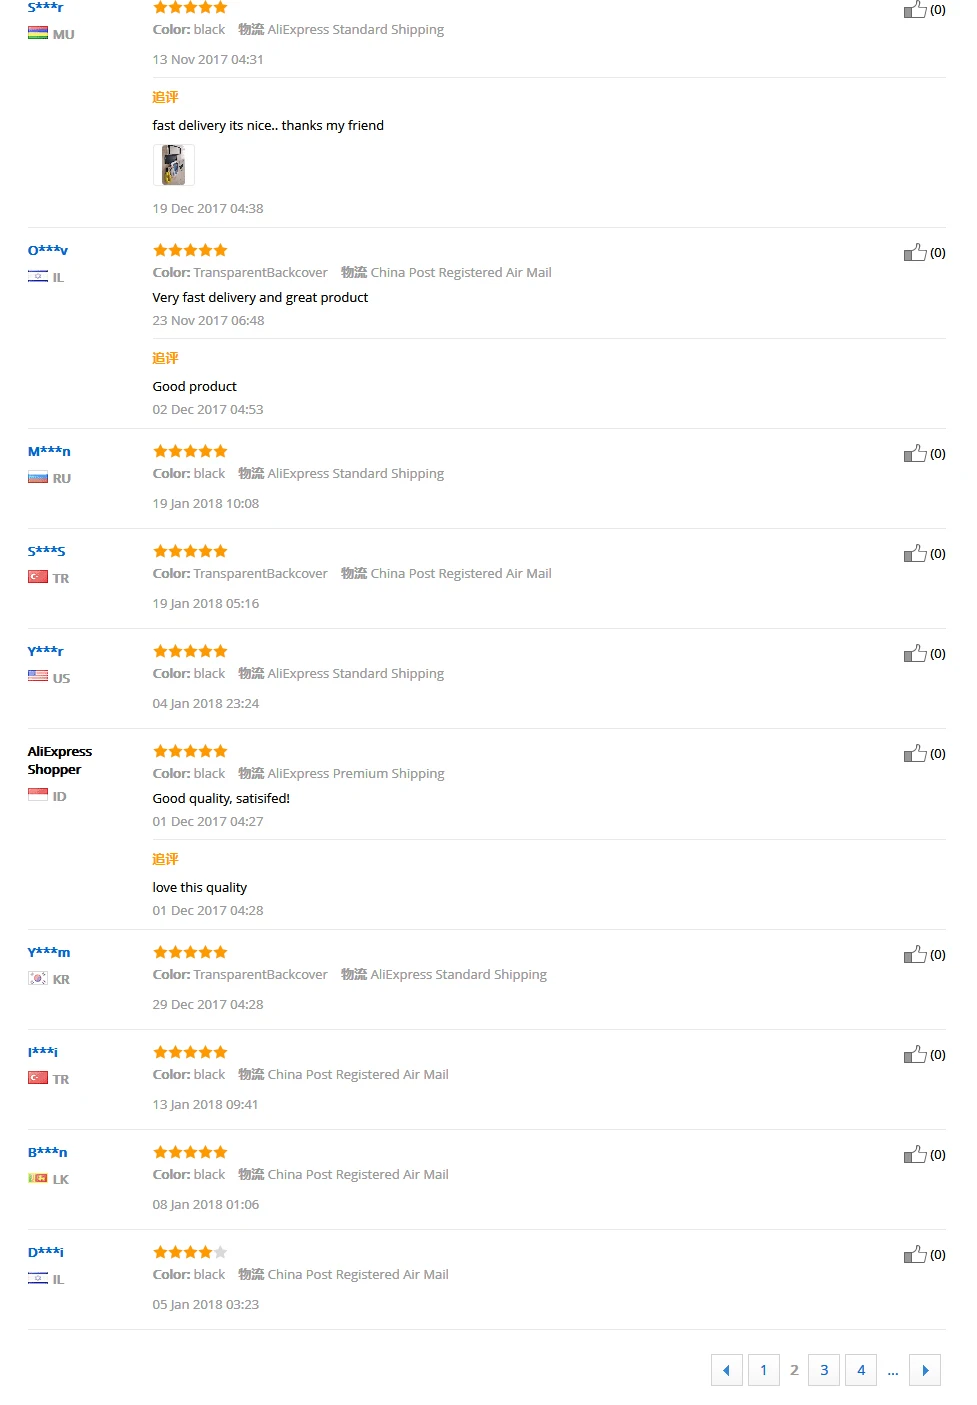
Task: Go to the previous reviews page
Action: tap(726, 1370)
